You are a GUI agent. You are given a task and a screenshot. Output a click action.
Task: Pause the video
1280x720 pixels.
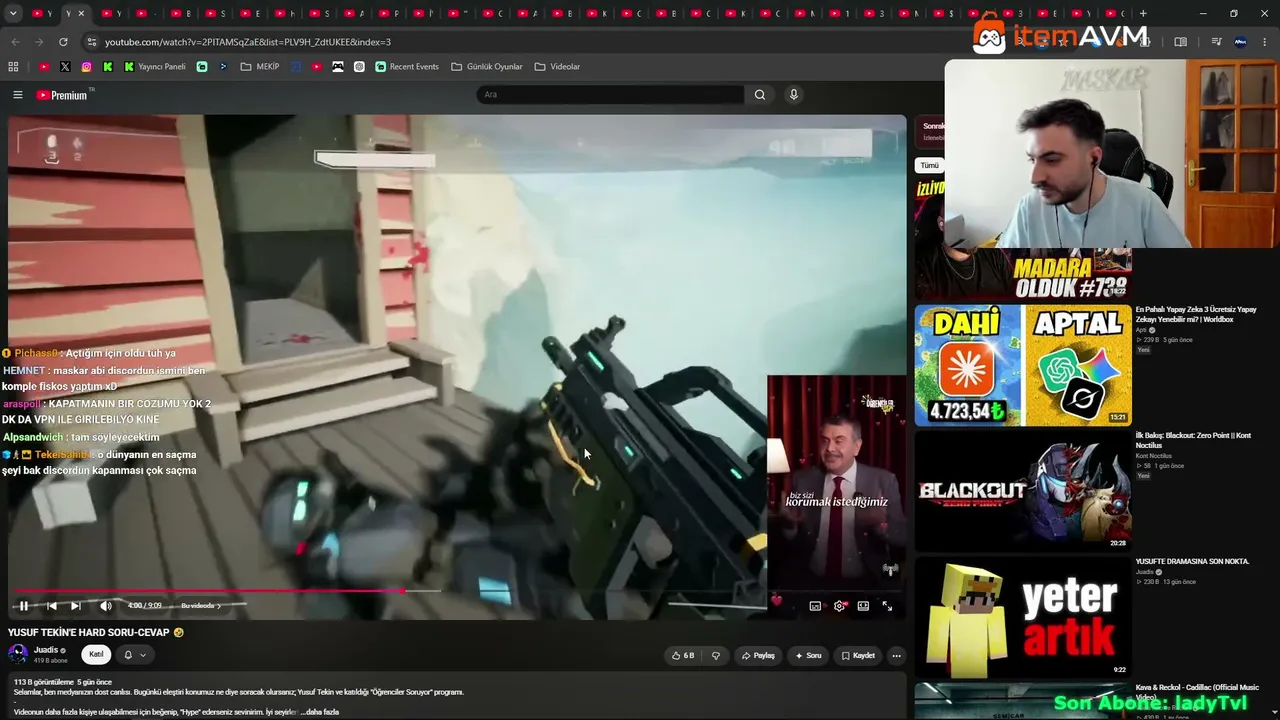tap(24, 606)
